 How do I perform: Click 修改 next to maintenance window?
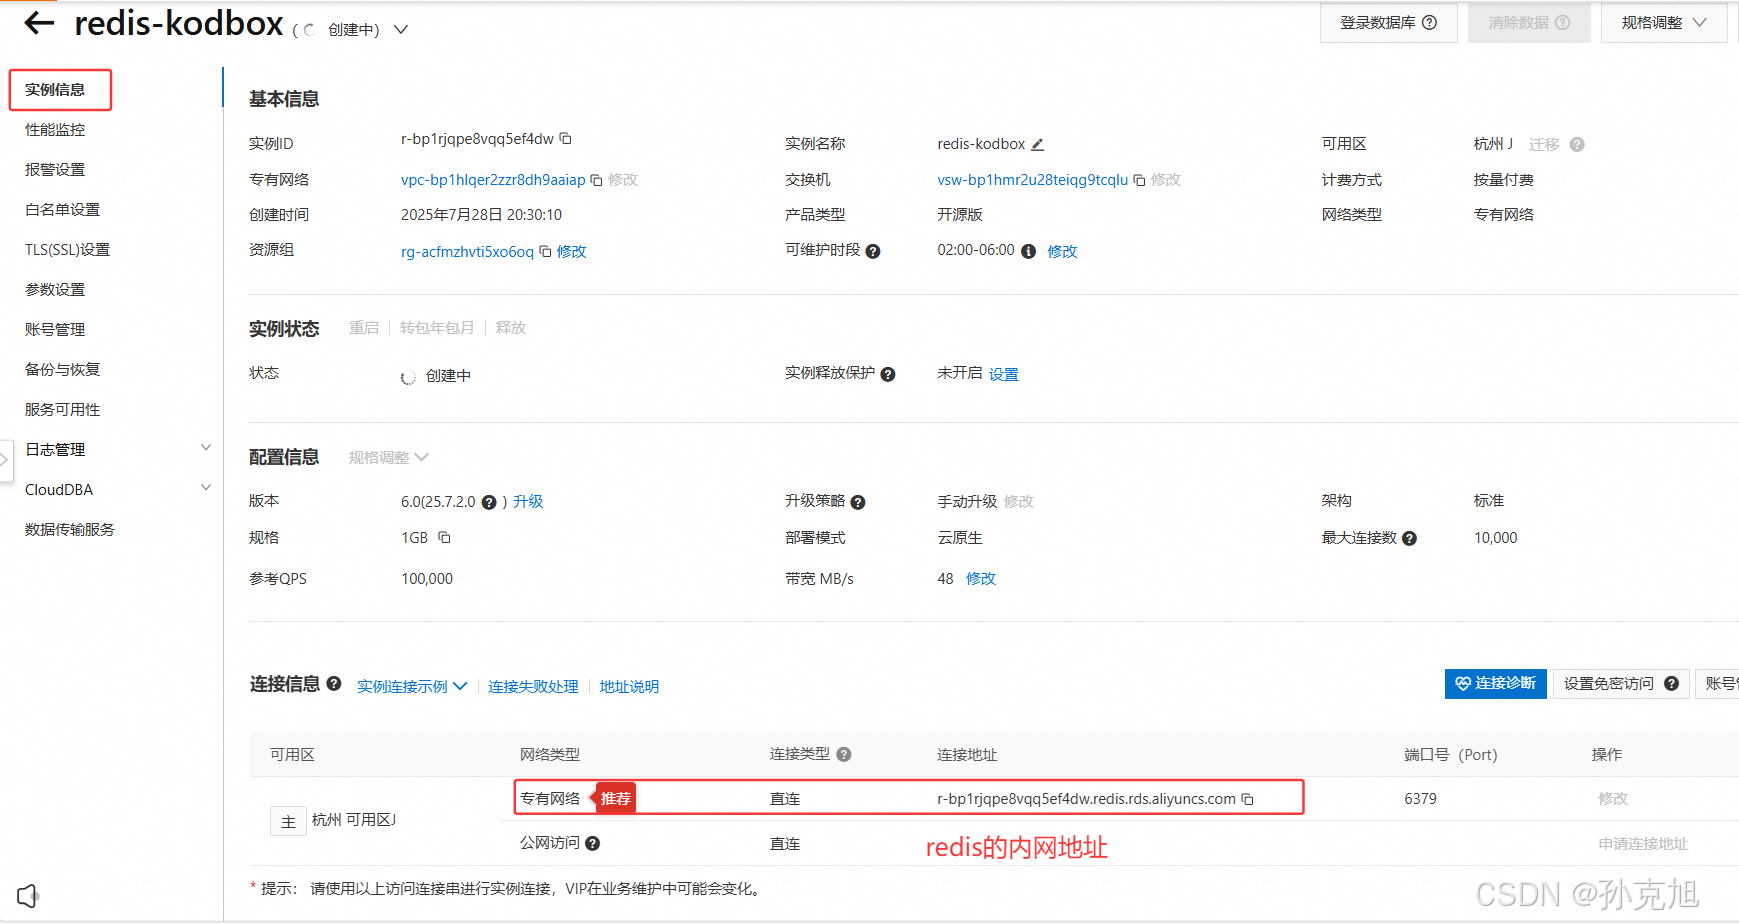click(x=1062, y=252)
